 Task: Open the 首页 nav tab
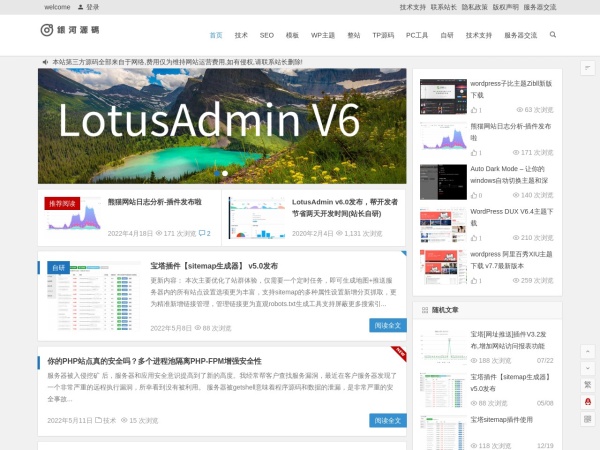(216, 35)
